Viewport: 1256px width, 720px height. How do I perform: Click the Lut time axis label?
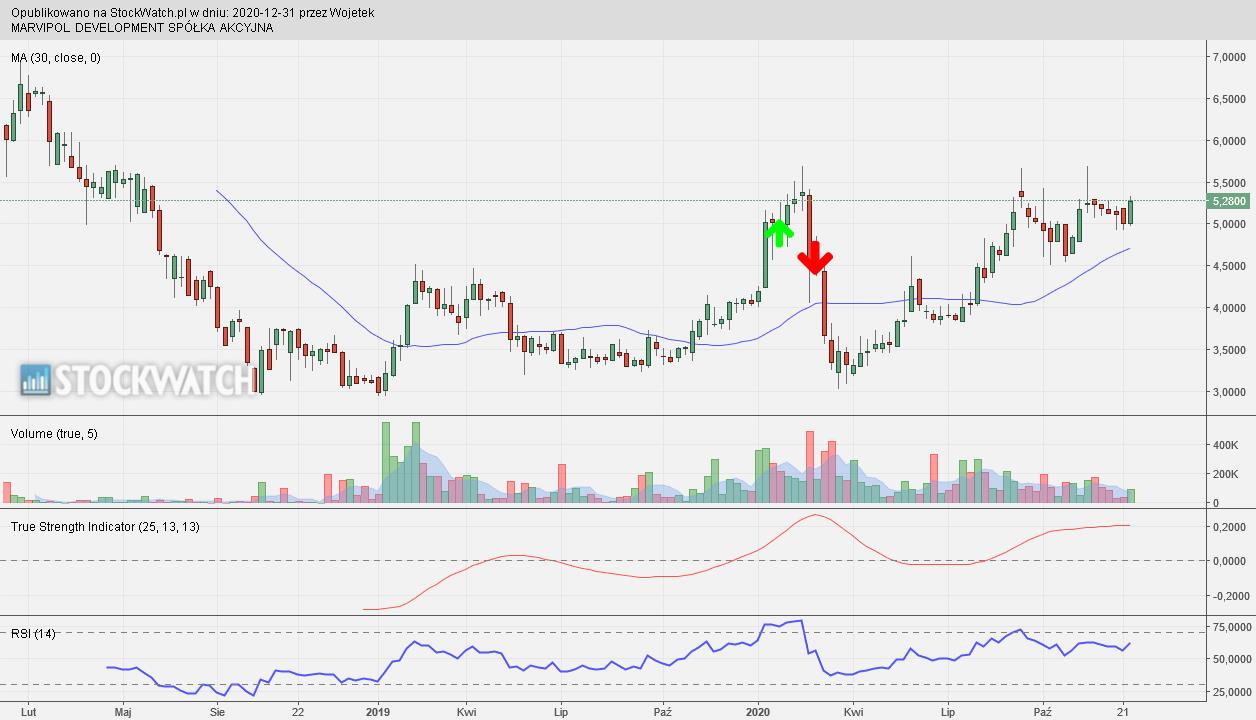(x=27, y=713)
